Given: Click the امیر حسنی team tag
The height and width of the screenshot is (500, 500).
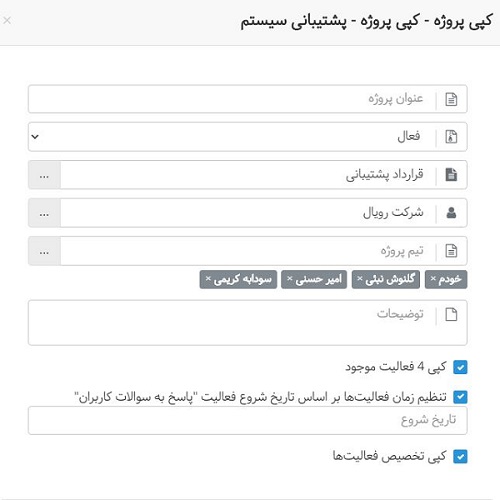Looking at the screenshot, I should (314, 279).
